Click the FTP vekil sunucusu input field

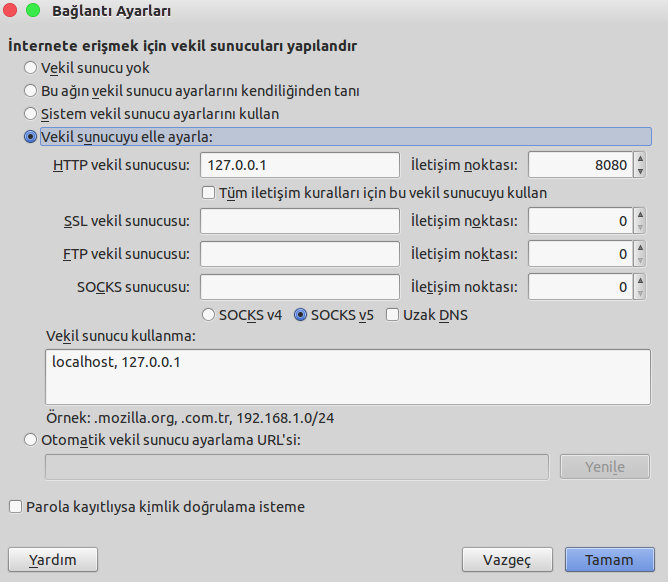click(x=299, y=254)
